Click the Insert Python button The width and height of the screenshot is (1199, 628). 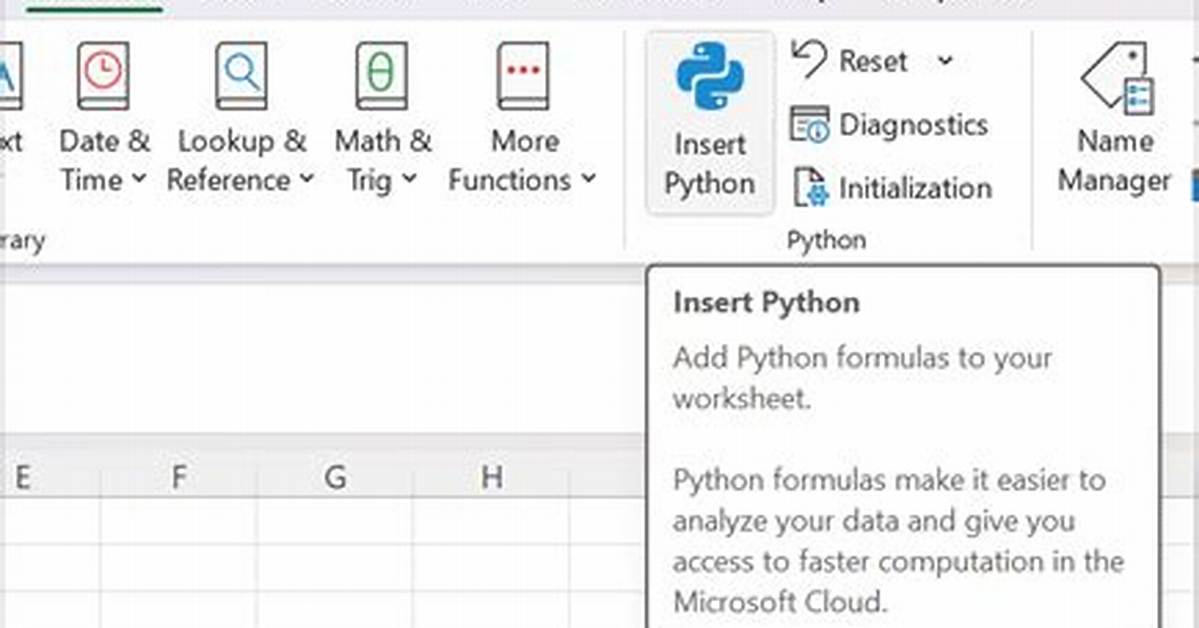[x=710, y=122]
